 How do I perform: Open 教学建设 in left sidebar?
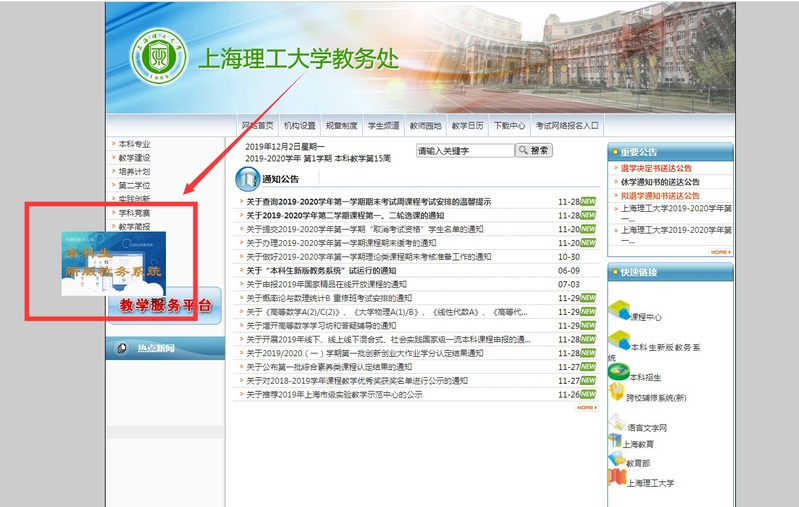134,158
